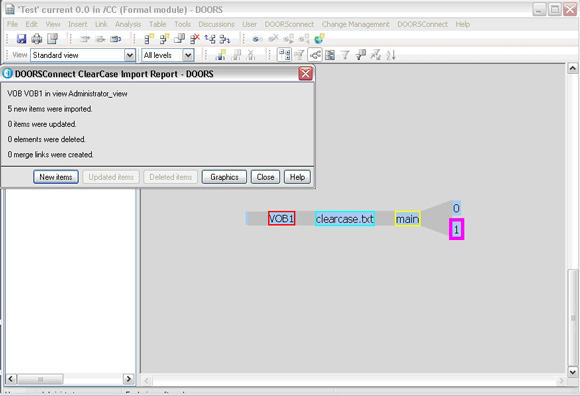Click the sort A-Z icon
The width and height of the screenshot is (580, 396).
[x=391, y=55]
